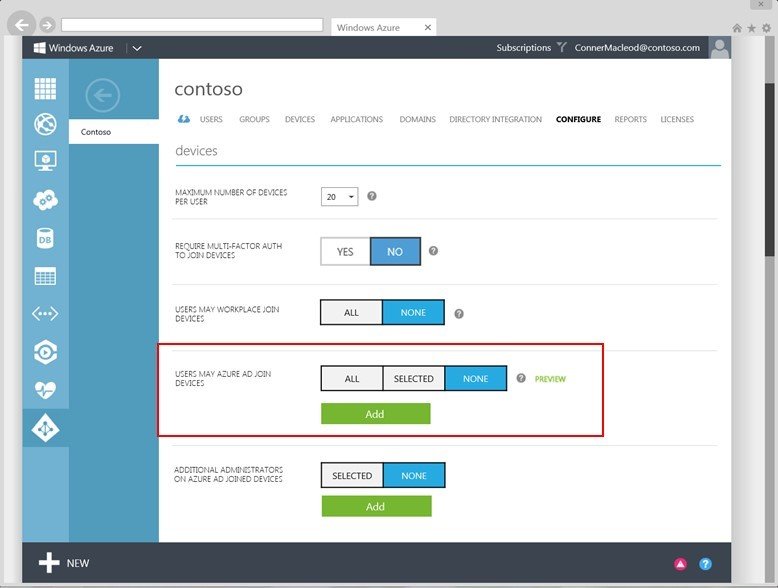Open the browser home icon

click(x=737, y=28)
